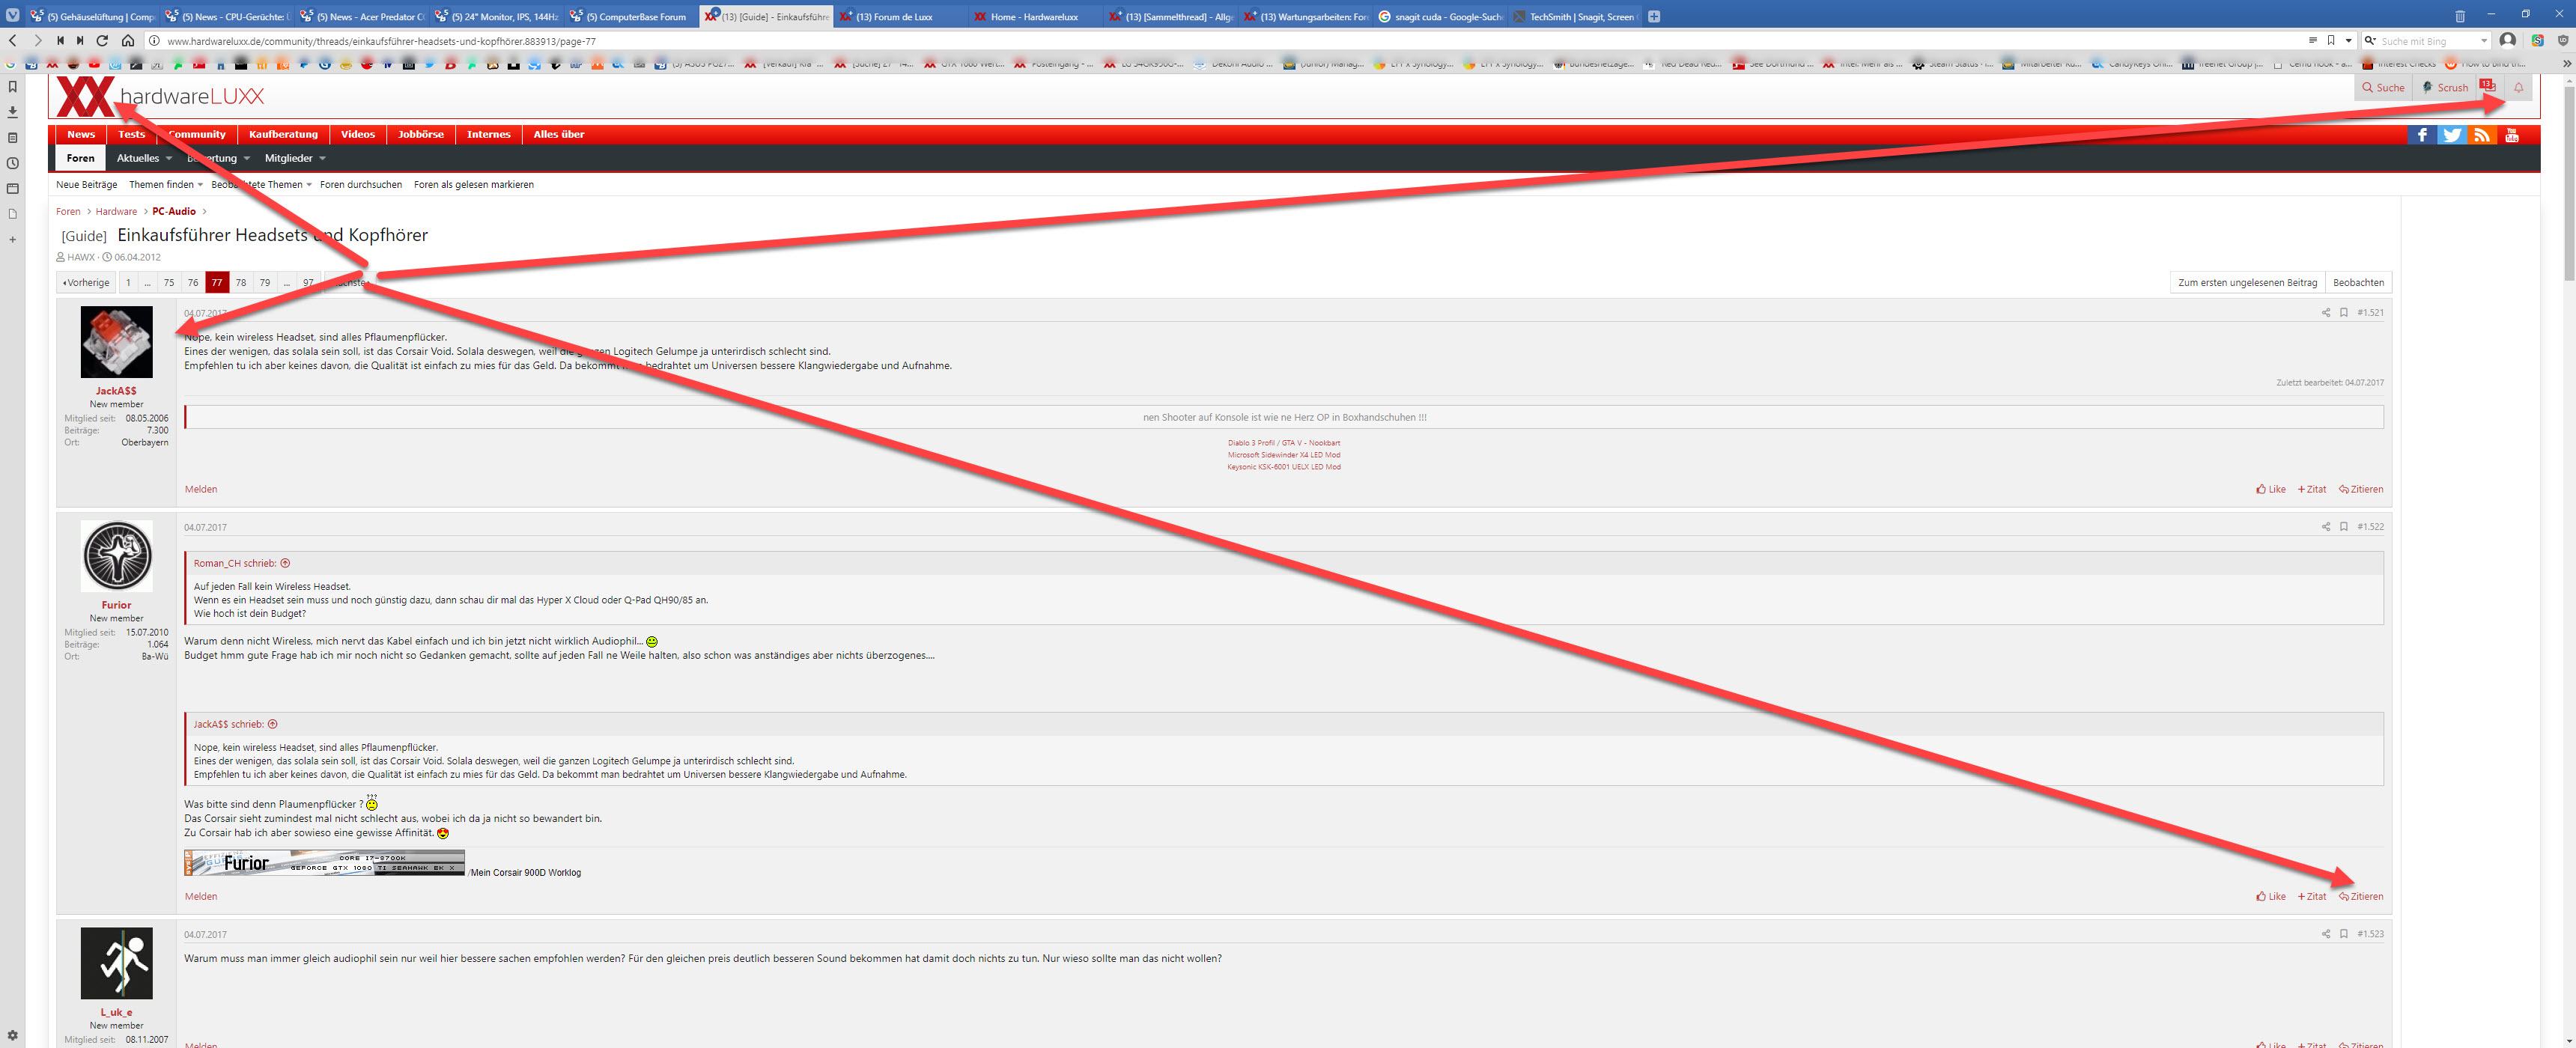
Task: Click the address bar URL
Action: pos(381,42)
